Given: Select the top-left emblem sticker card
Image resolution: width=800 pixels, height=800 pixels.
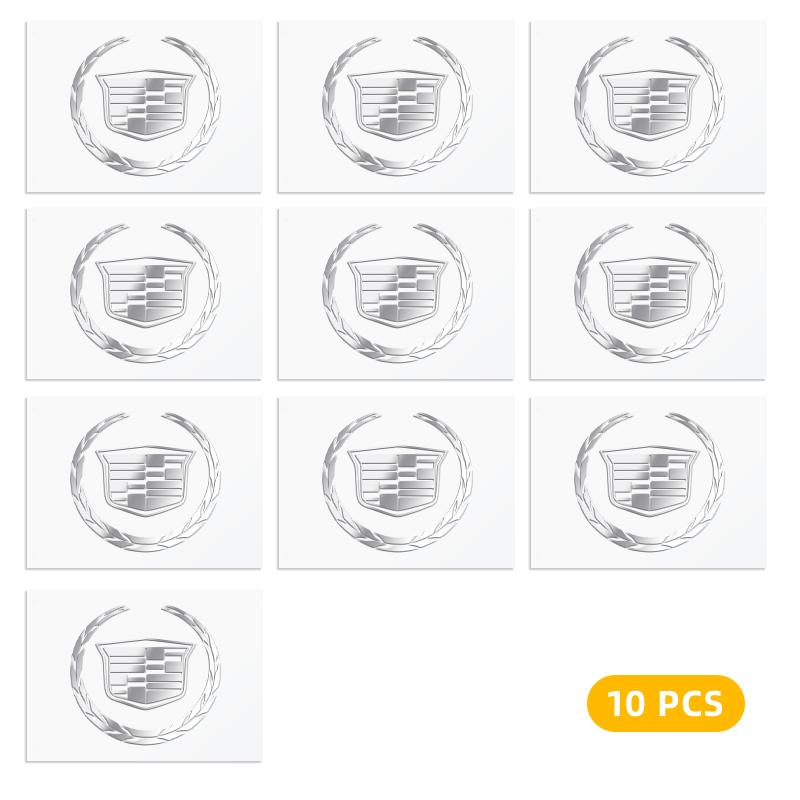Looking at the screenshot, I should point(144,107).
